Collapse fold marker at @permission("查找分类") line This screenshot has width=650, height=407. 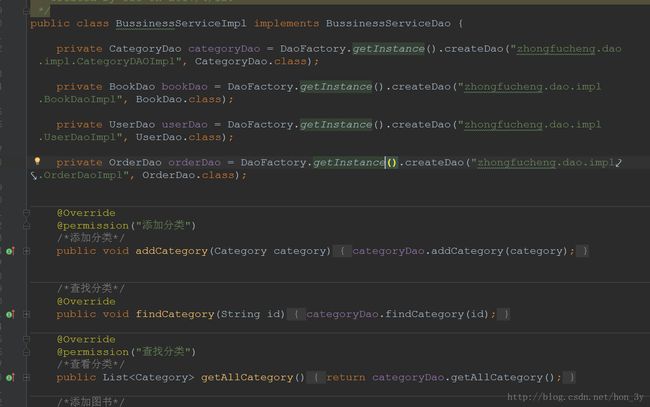point(27,352)
